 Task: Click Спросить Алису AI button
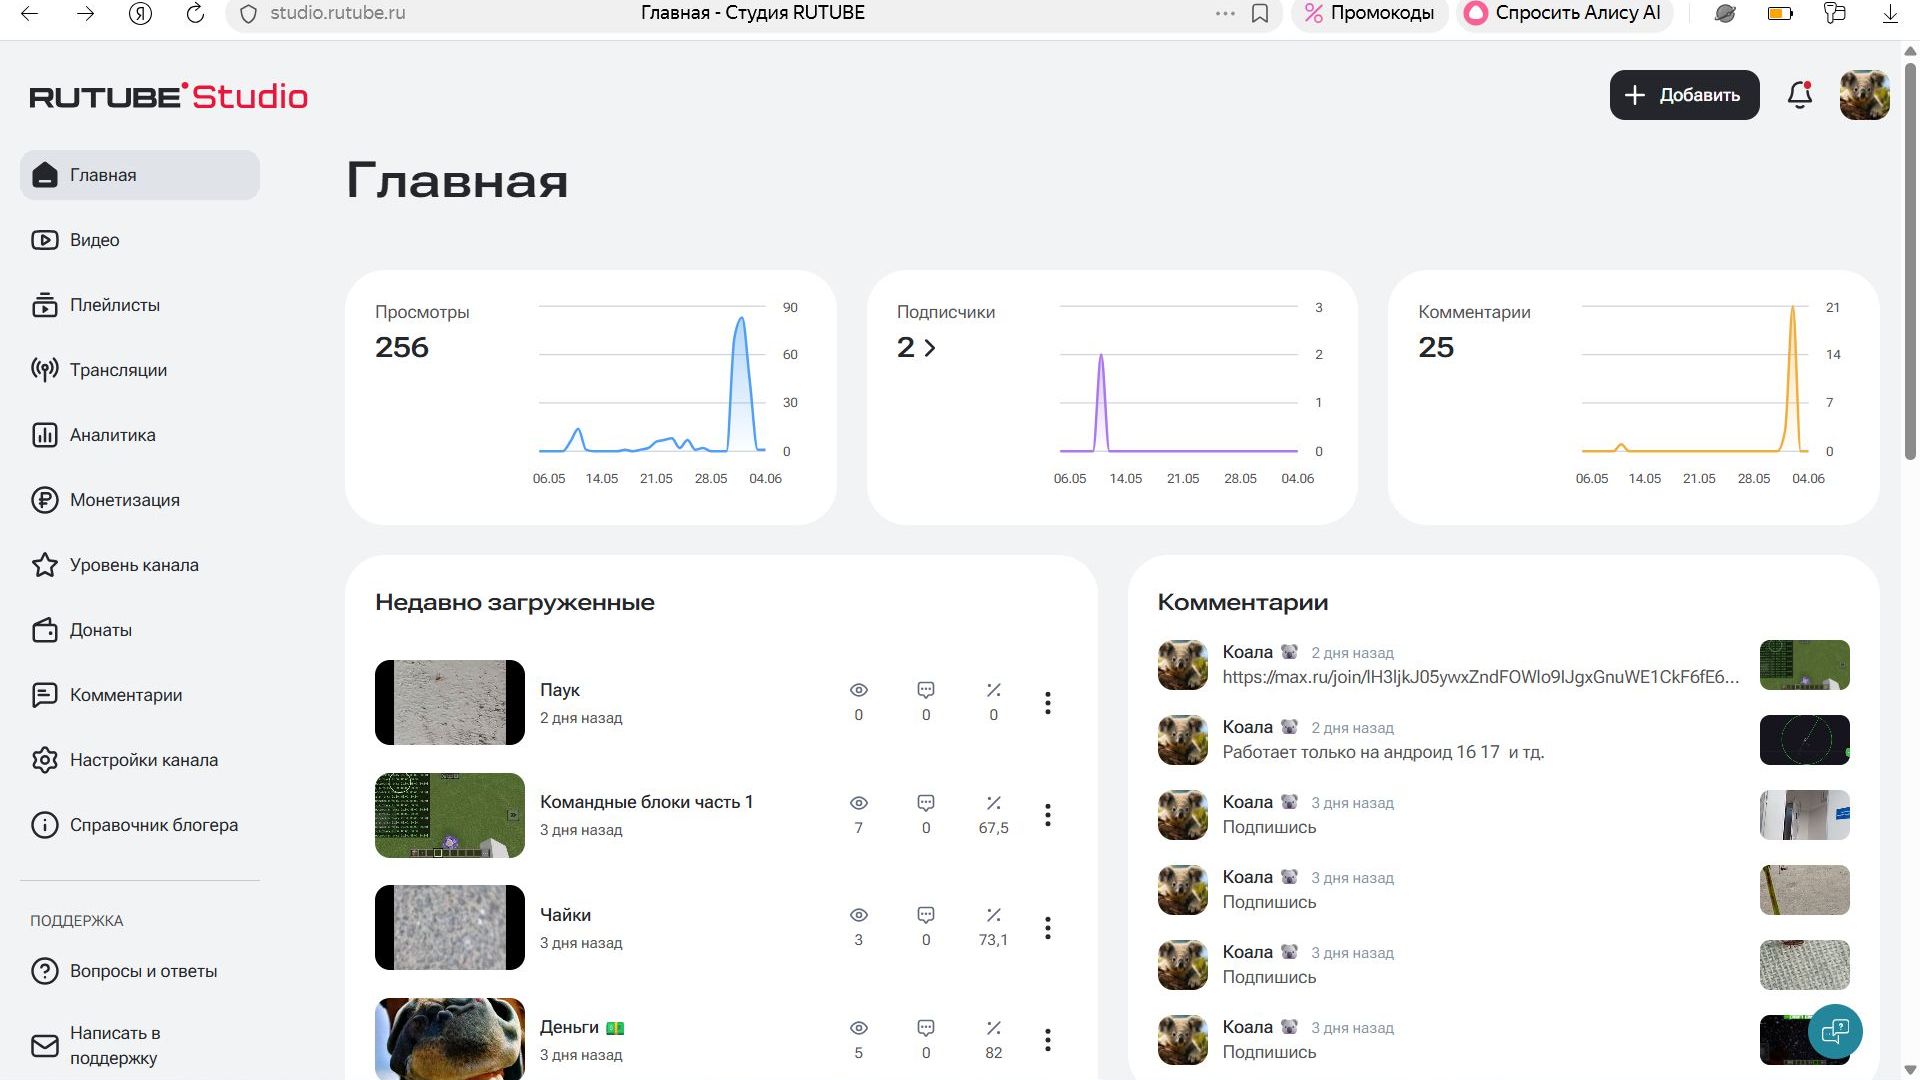1564,13
